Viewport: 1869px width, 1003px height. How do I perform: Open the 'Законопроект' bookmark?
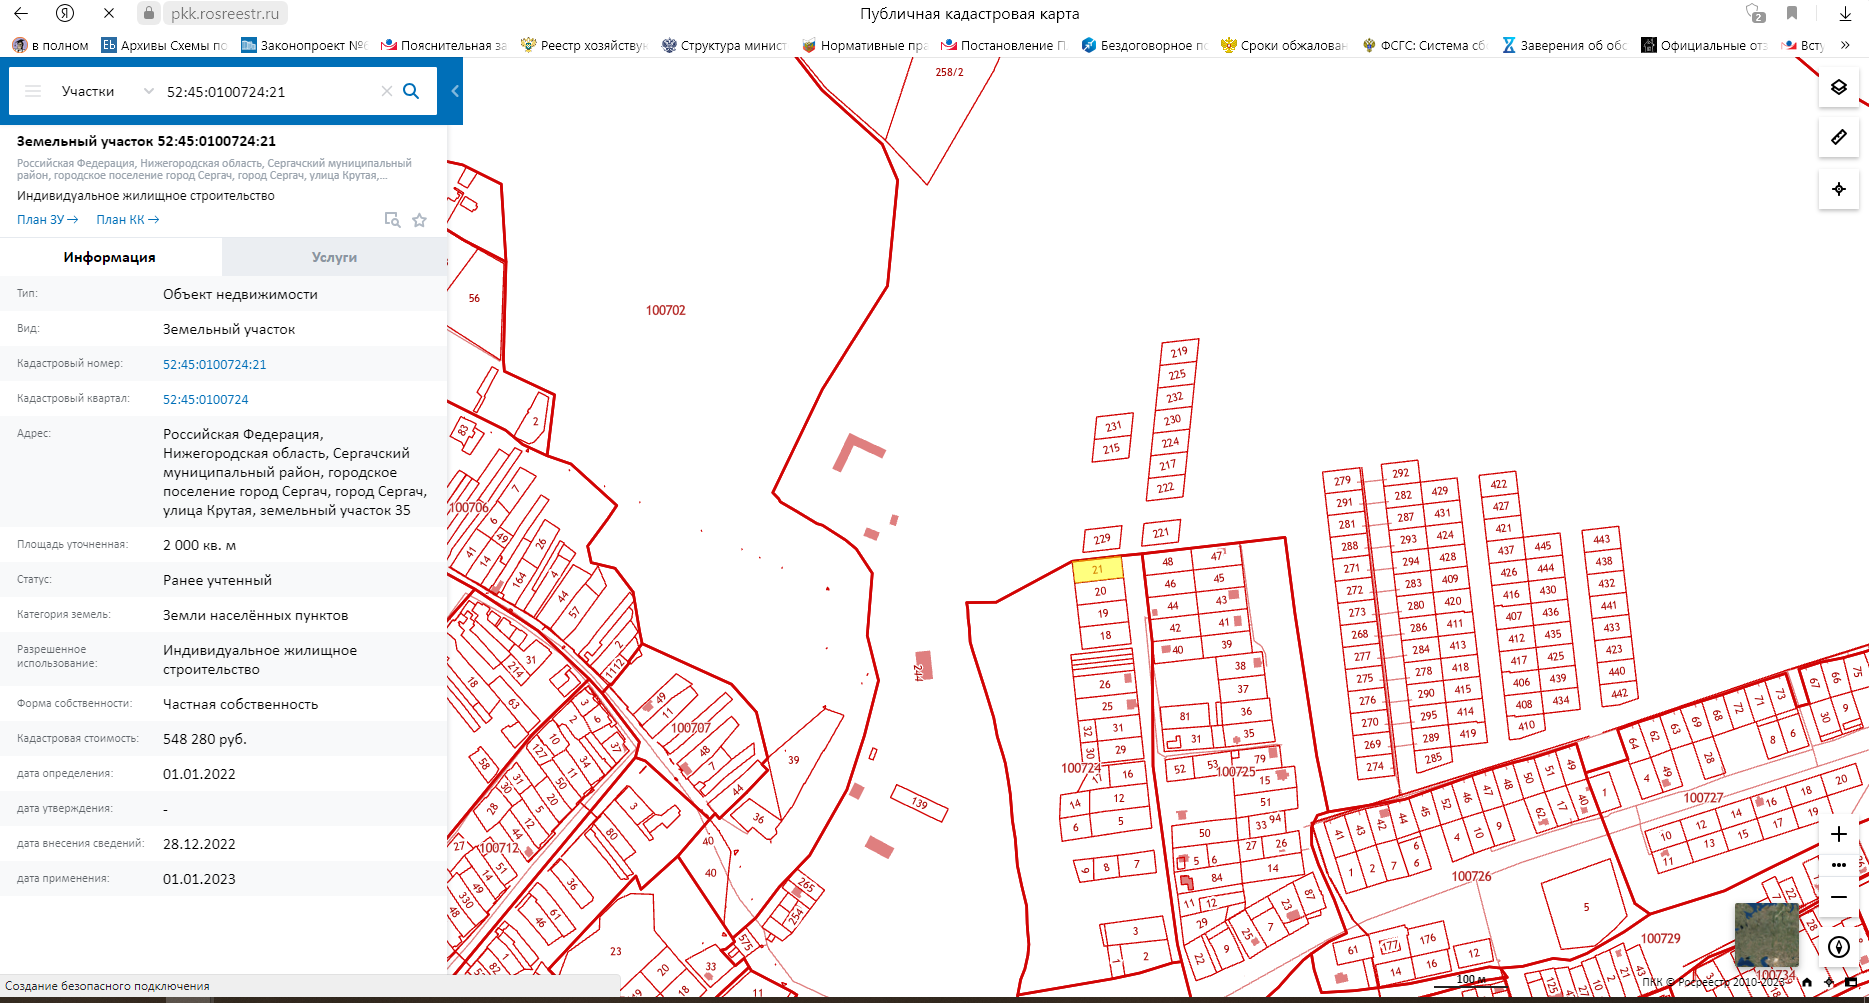[305, 45]
